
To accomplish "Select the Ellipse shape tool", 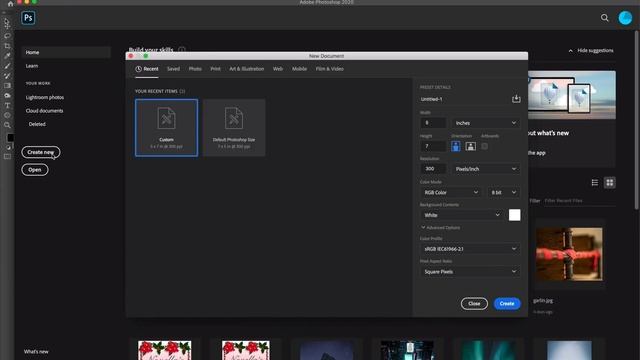I will point(7,116).
